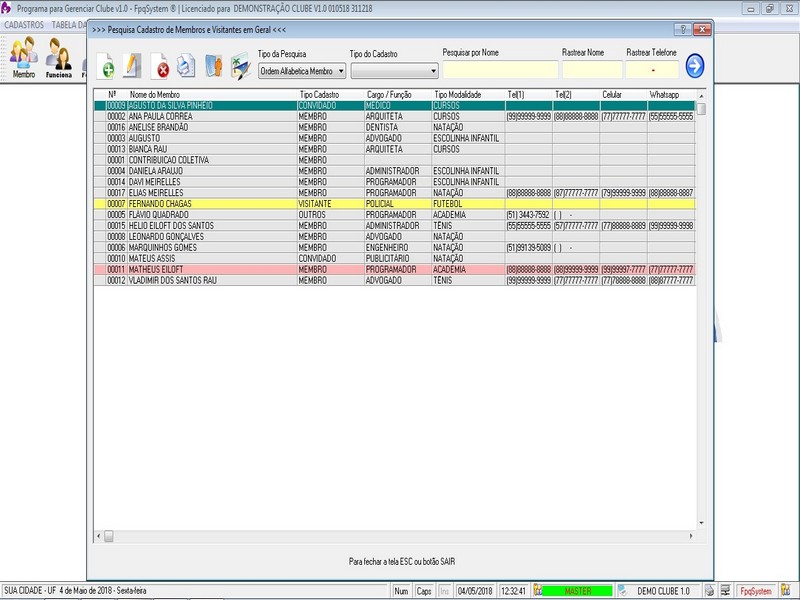
Task: Select row MATEUS ASSIS
Action: pos(394,259)
